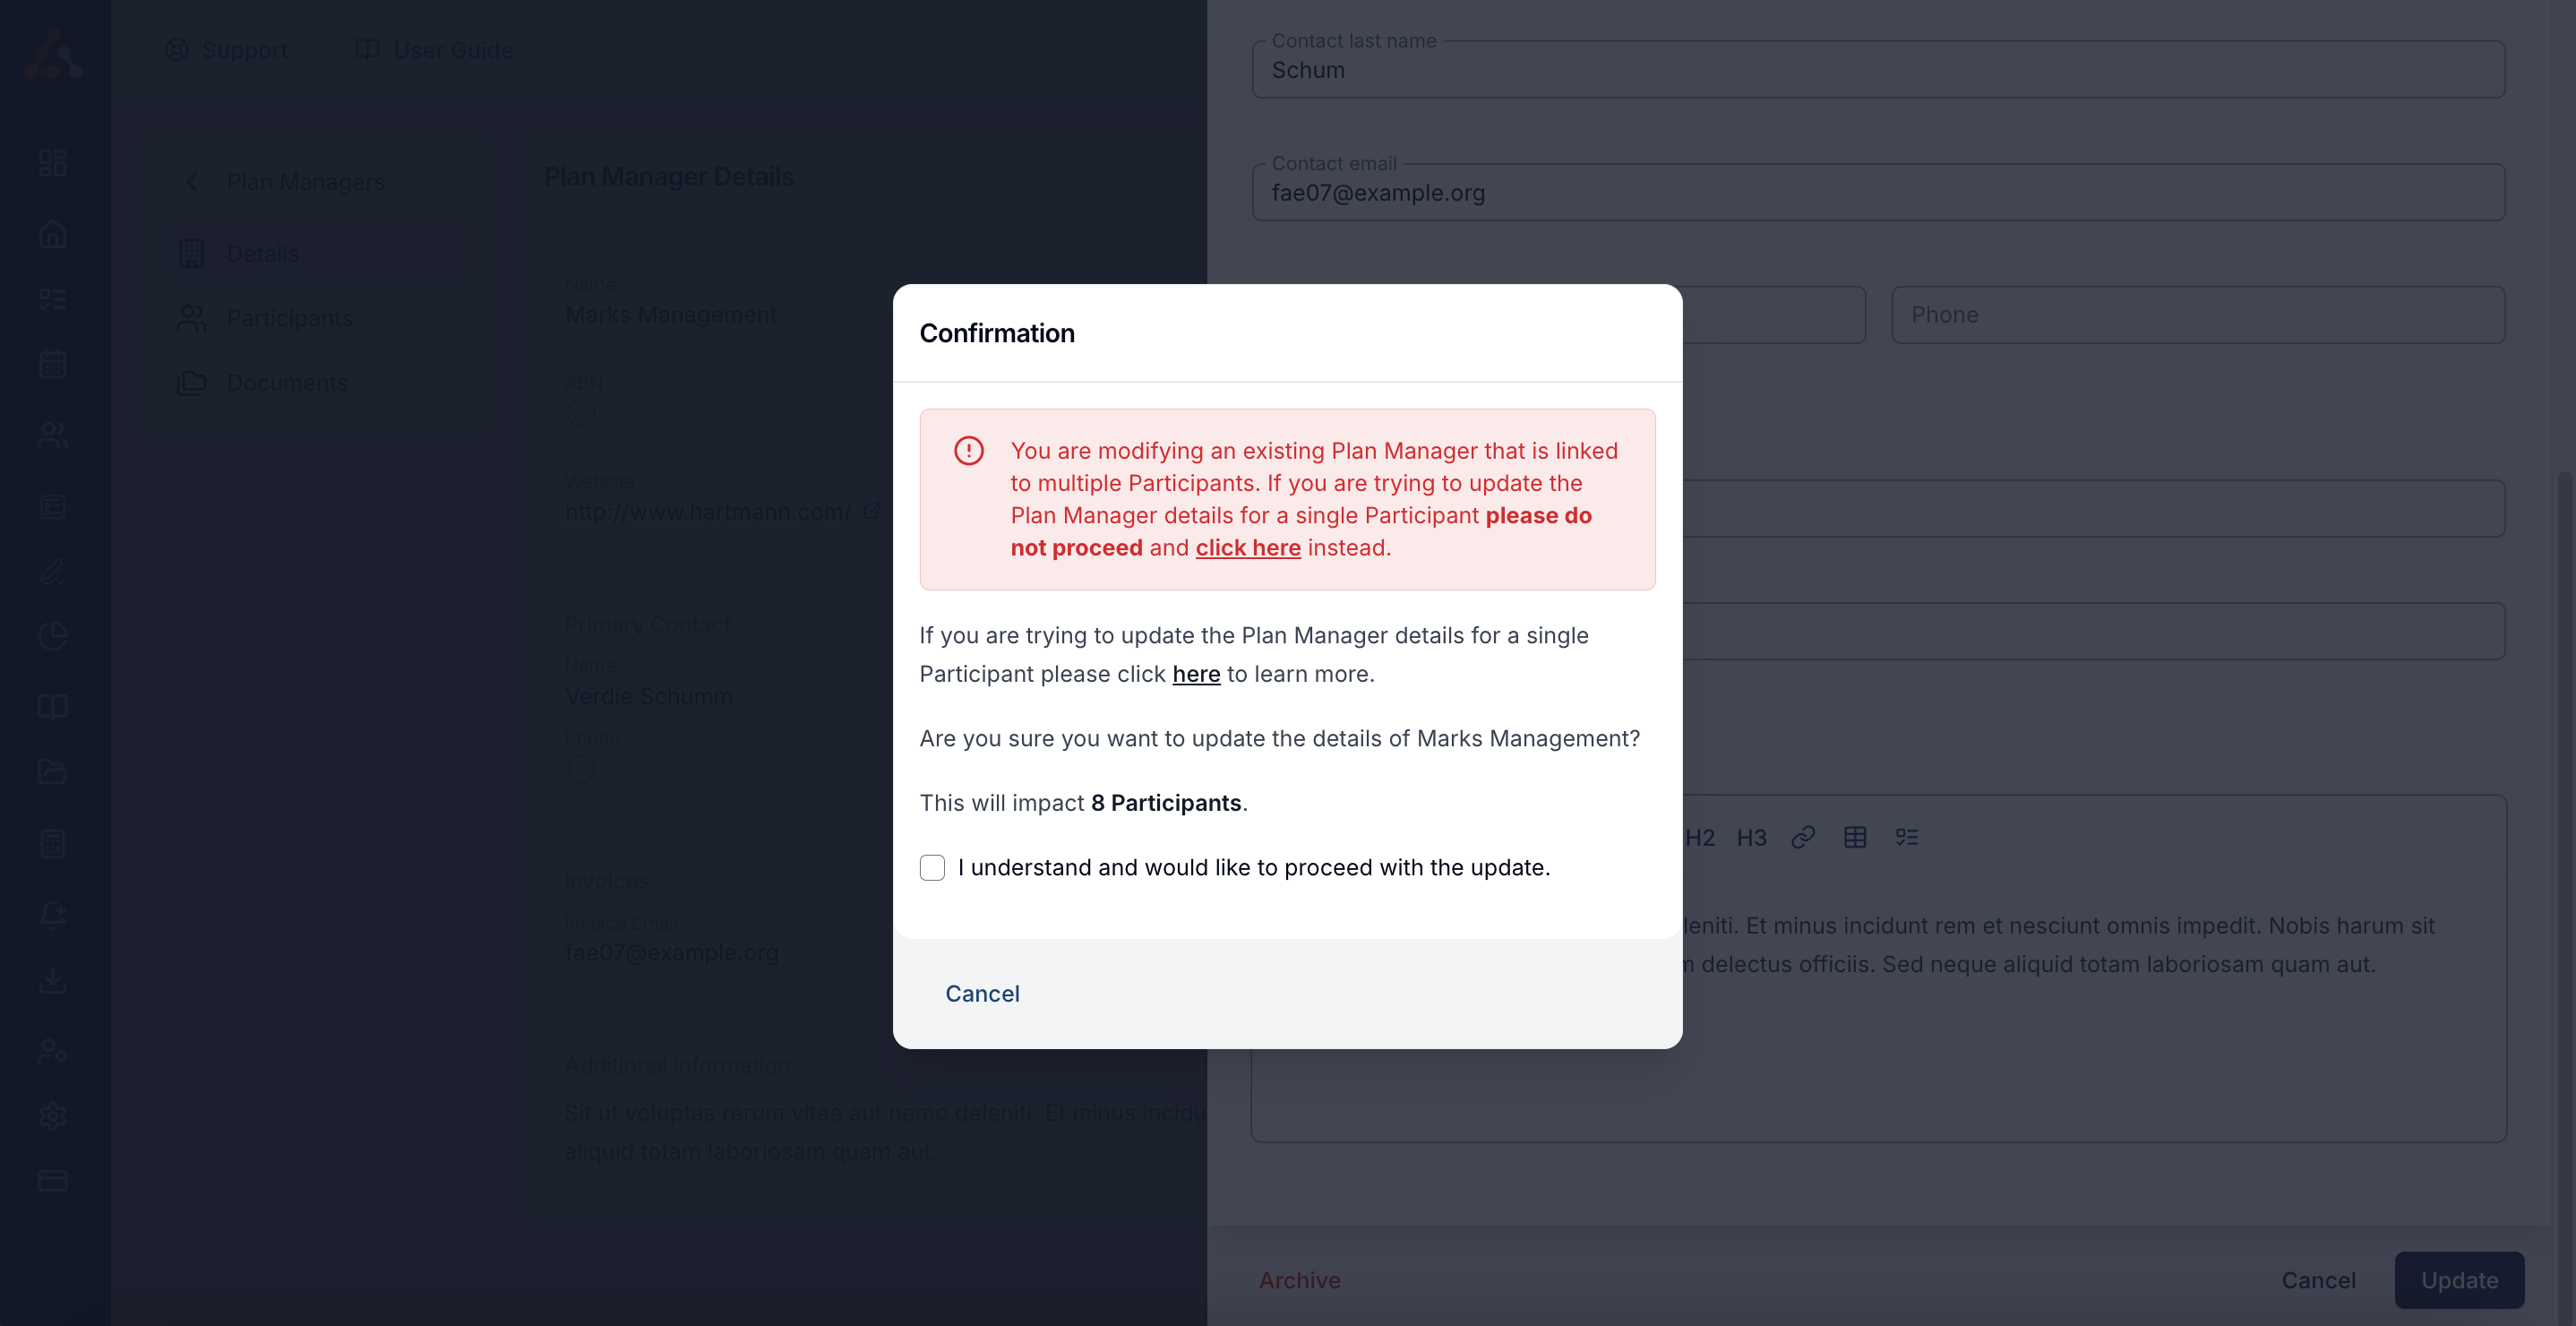Click the settings gear sidebar icon
Screen dimensions: 2576x1326
tap(53, 1116)
